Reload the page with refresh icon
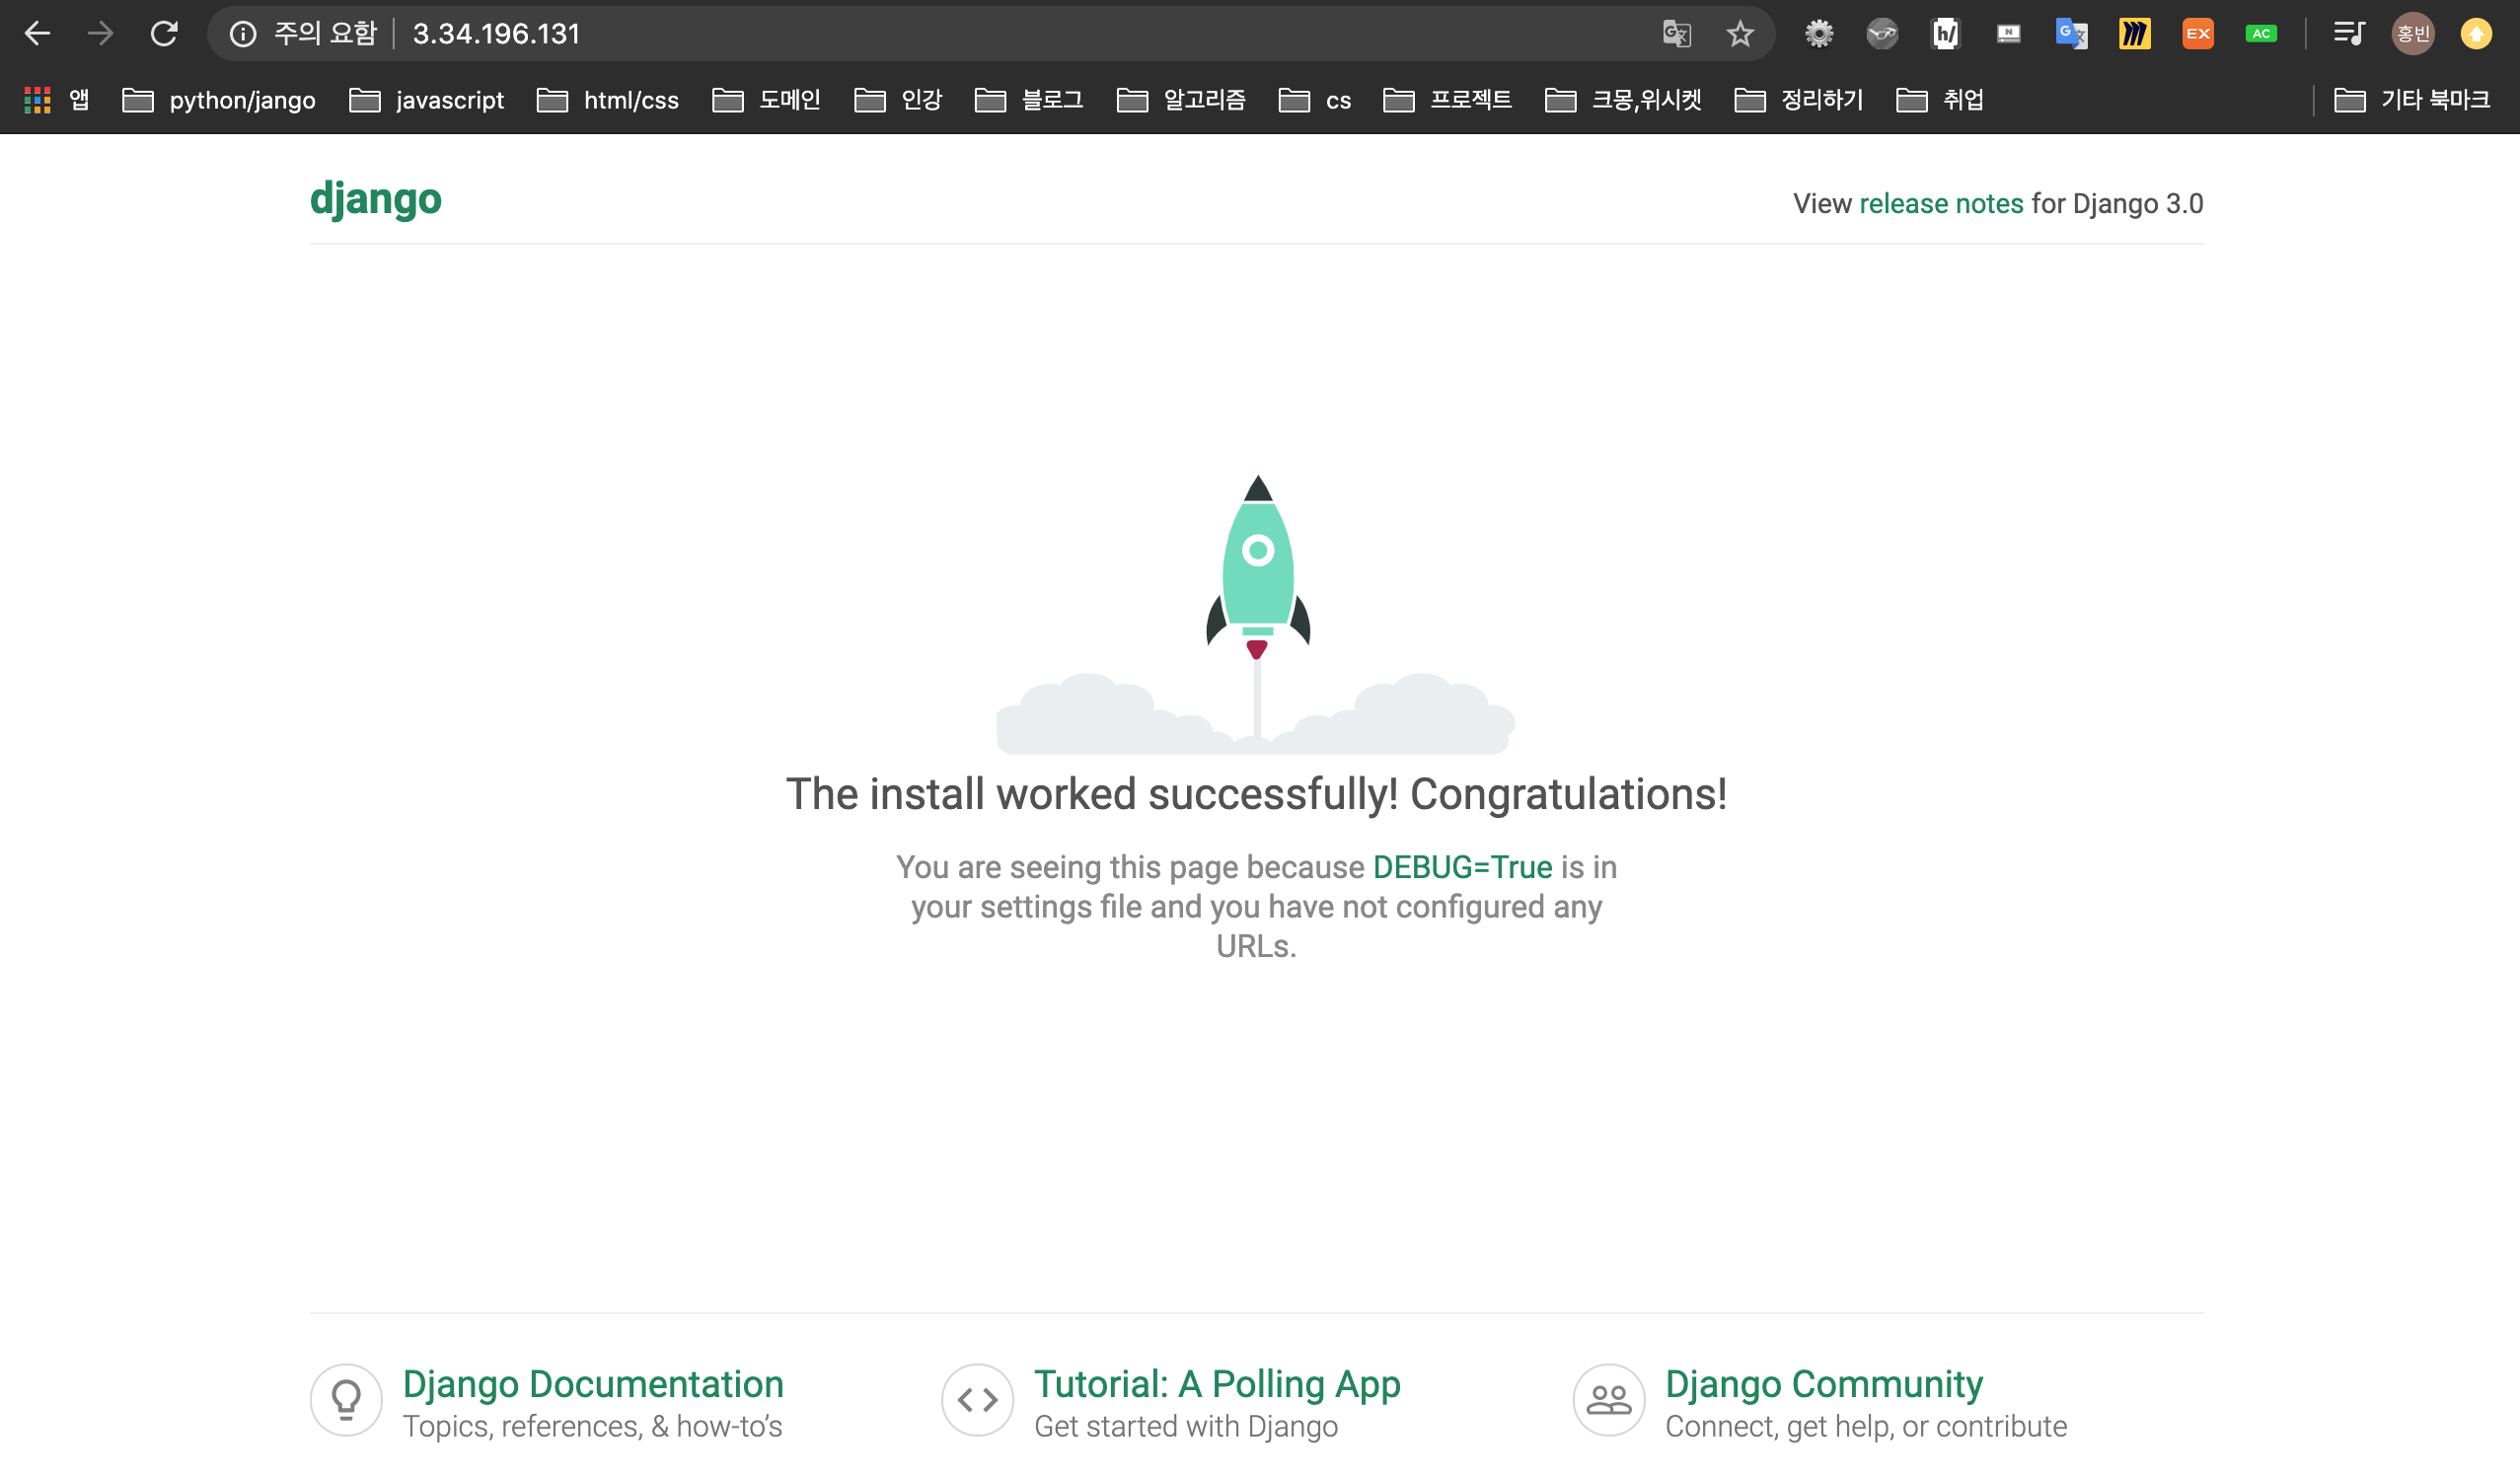The width and height of the screenshot is (2520, 1476). pyautogui.click(x=164, y=34)
